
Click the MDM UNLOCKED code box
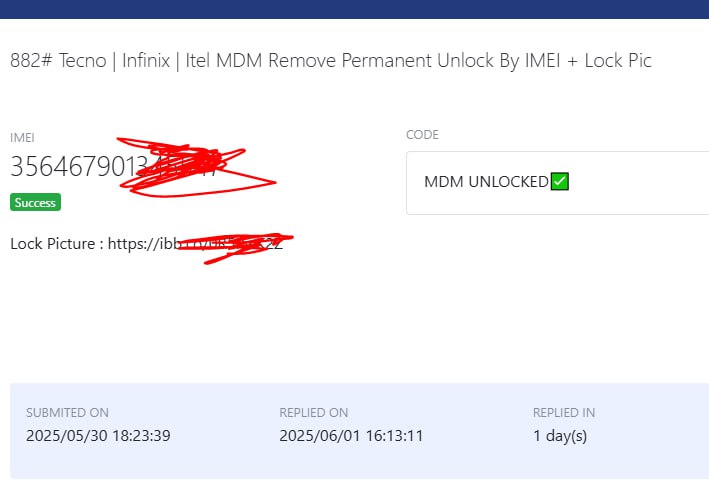[x=558, y=183]
